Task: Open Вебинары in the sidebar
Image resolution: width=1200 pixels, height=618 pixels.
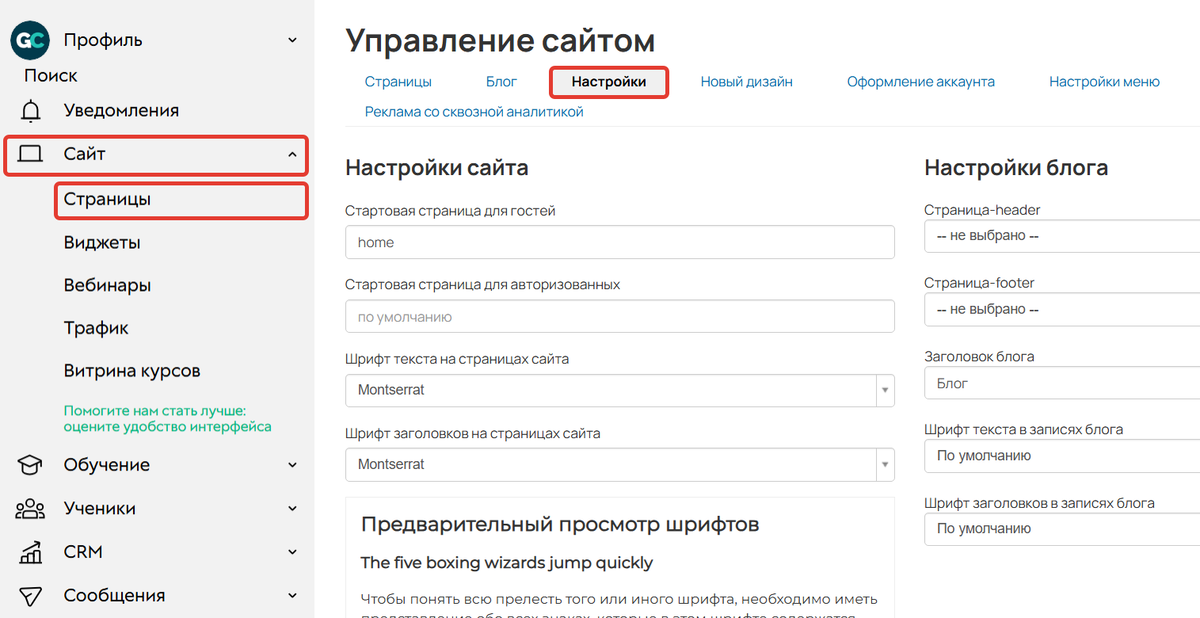Action: (x=108, y=285)
